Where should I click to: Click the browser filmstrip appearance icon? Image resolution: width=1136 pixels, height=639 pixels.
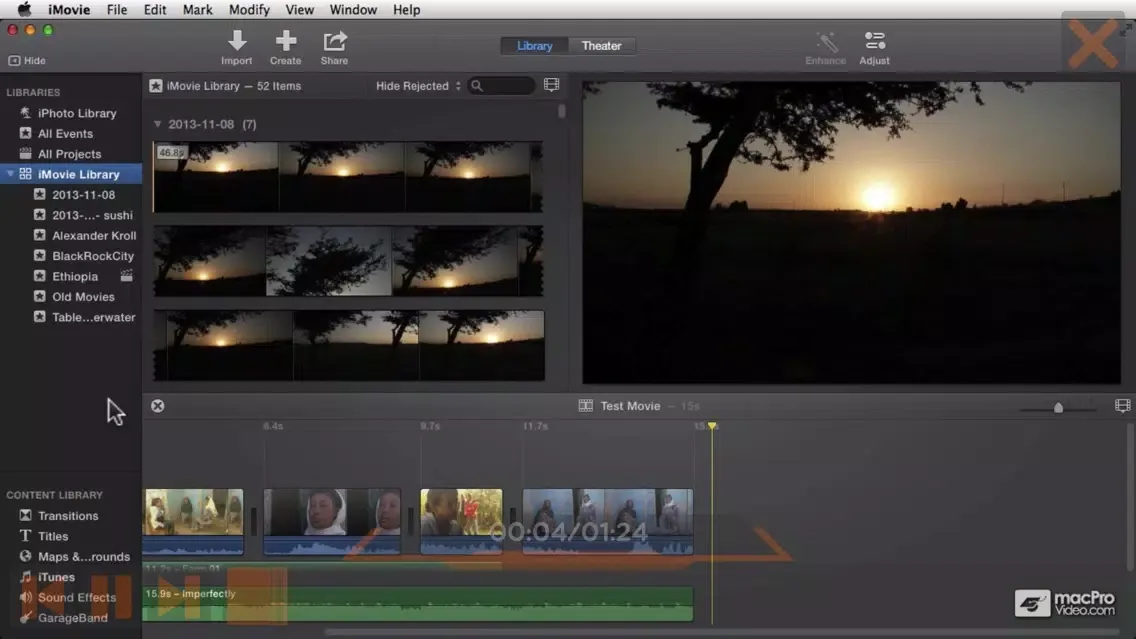click(x=551, y=85)
